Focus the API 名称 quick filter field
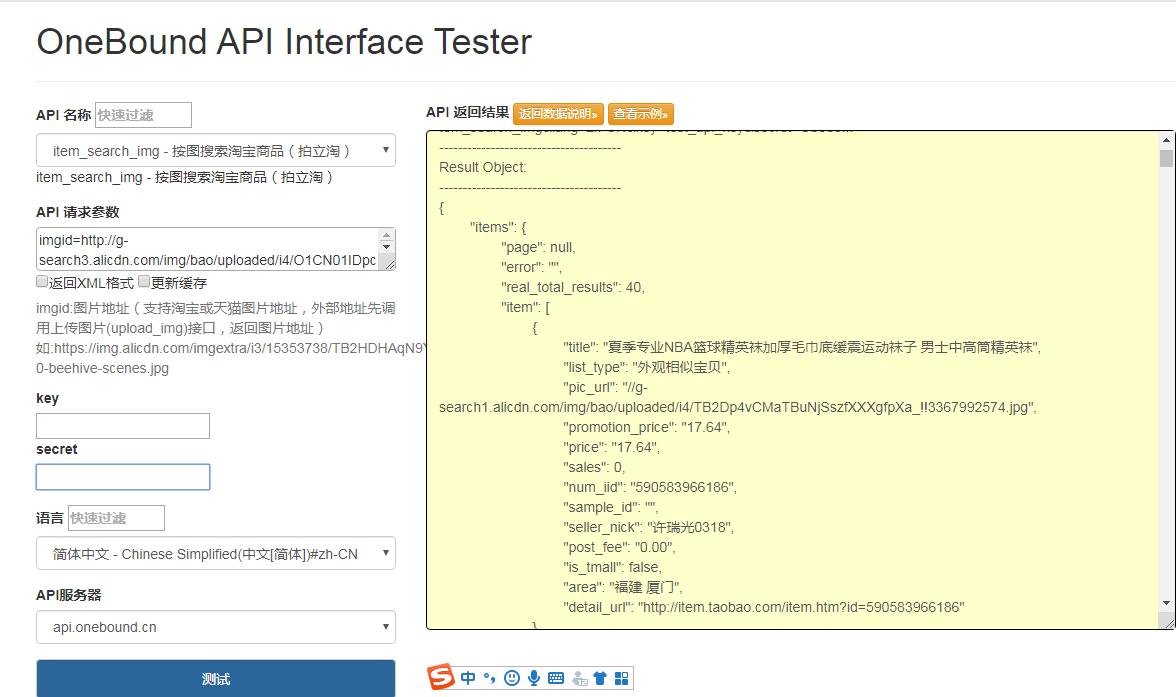The height and width of the screenshot is (697, 1176). (143, 115)
